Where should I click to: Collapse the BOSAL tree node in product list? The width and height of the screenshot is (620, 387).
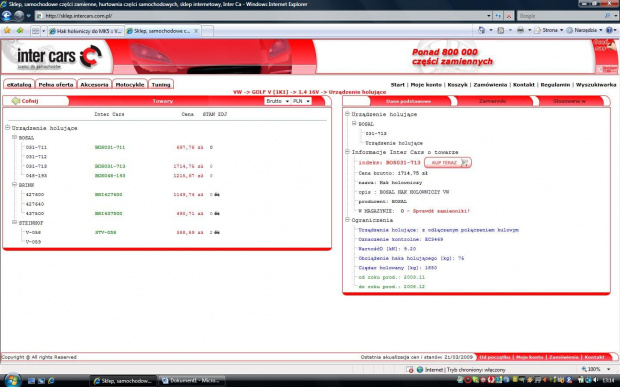click(x=14, y=137)
